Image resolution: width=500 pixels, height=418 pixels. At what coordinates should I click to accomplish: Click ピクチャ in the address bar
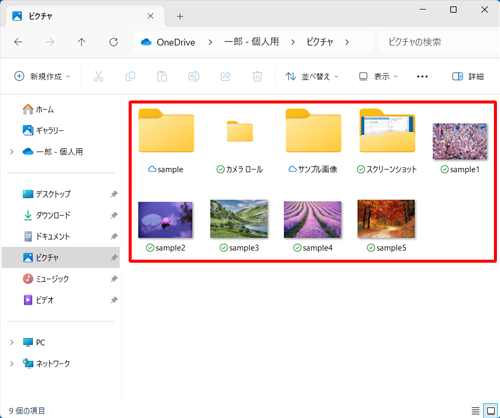320,42
